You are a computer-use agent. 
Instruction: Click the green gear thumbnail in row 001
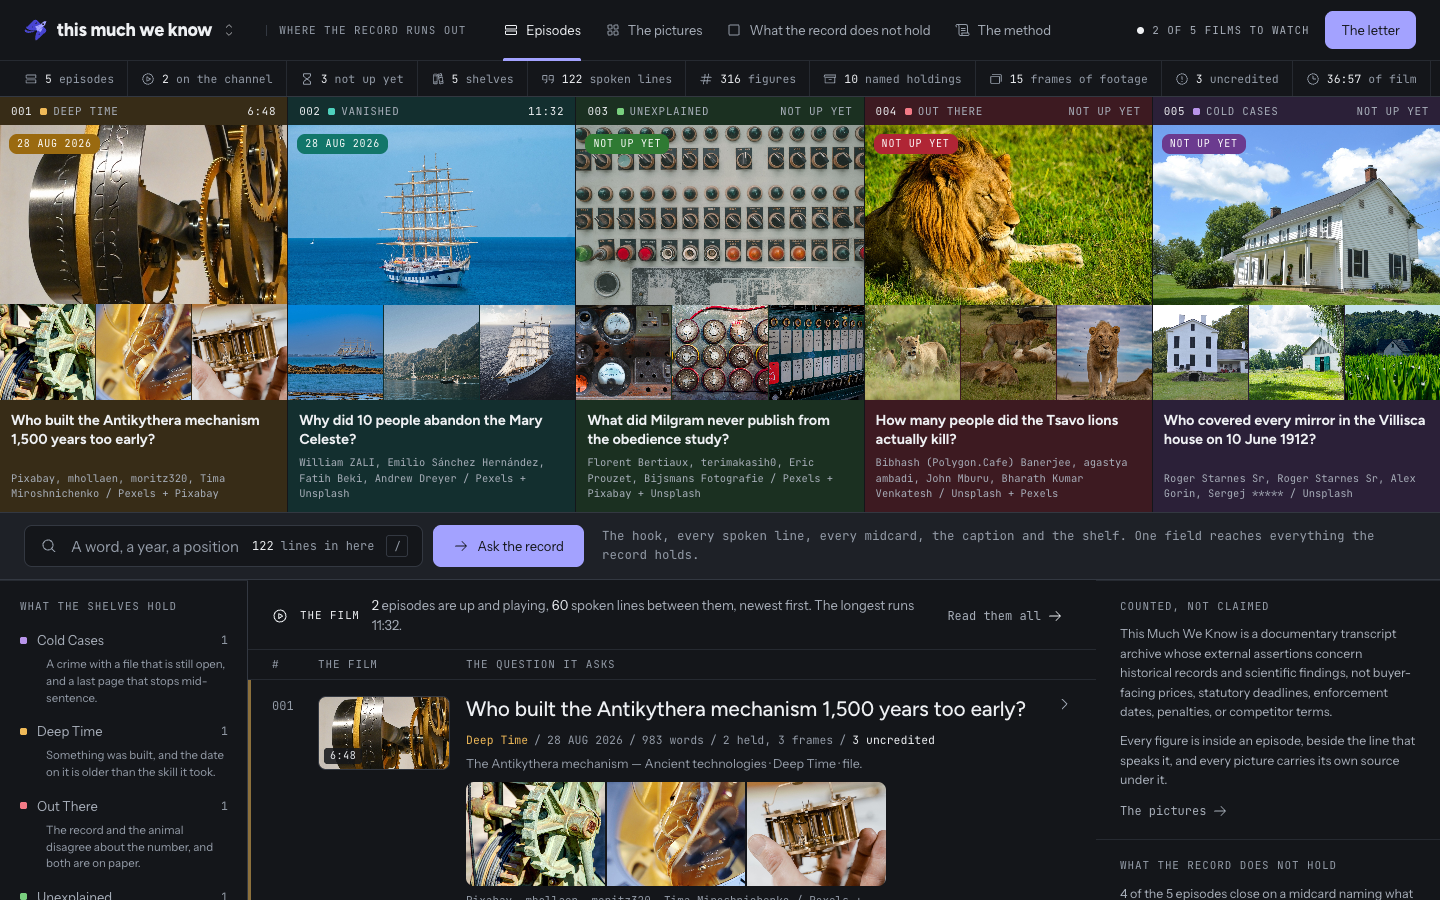click(536, 834)
